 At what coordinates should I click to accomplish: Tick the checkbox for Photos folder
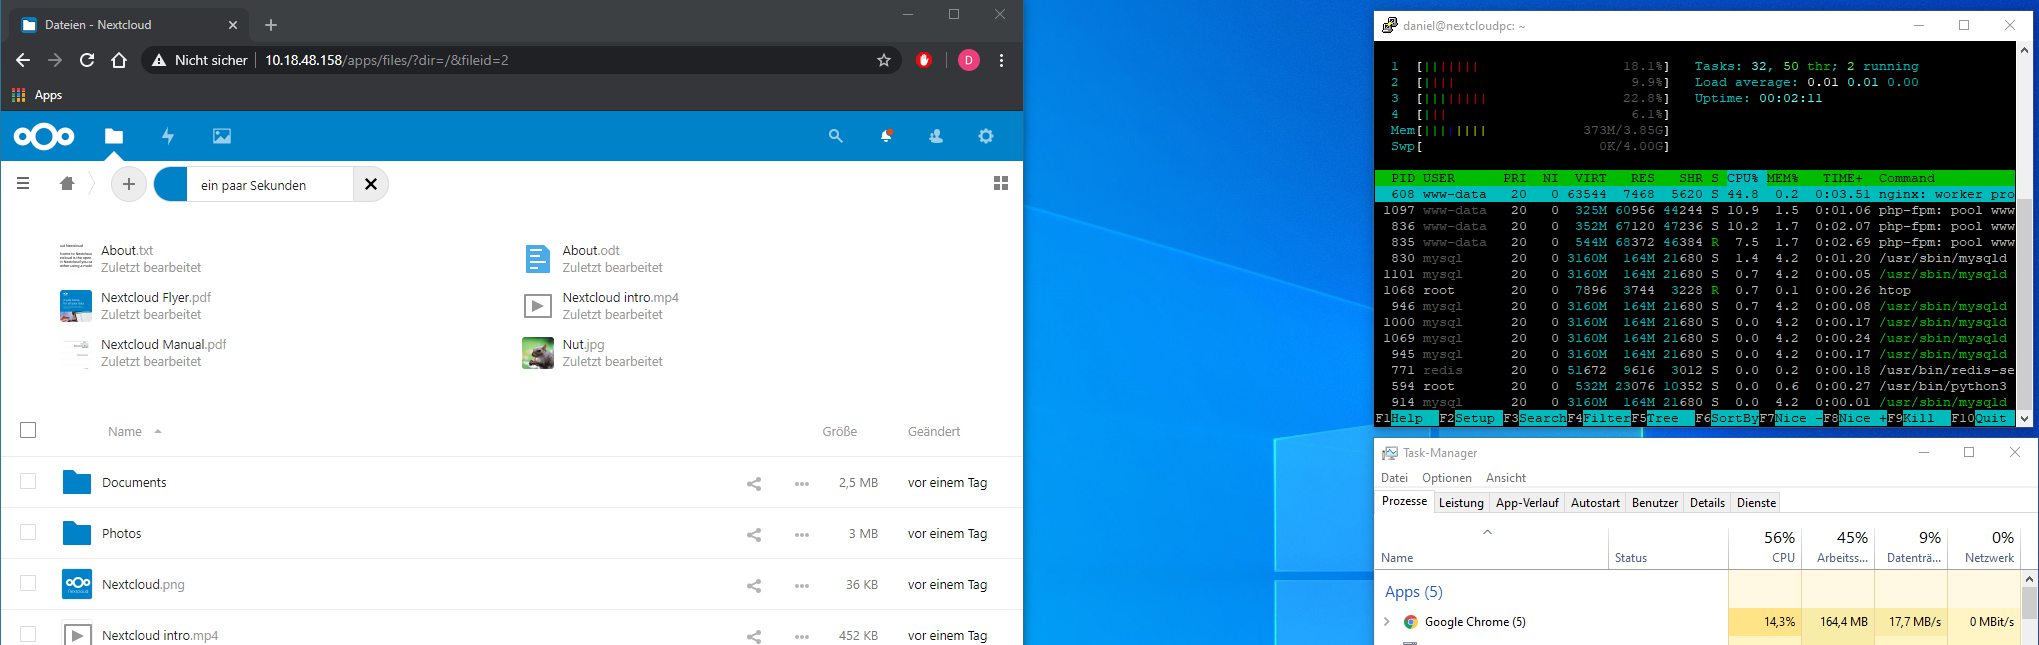(x=28, y=532)
